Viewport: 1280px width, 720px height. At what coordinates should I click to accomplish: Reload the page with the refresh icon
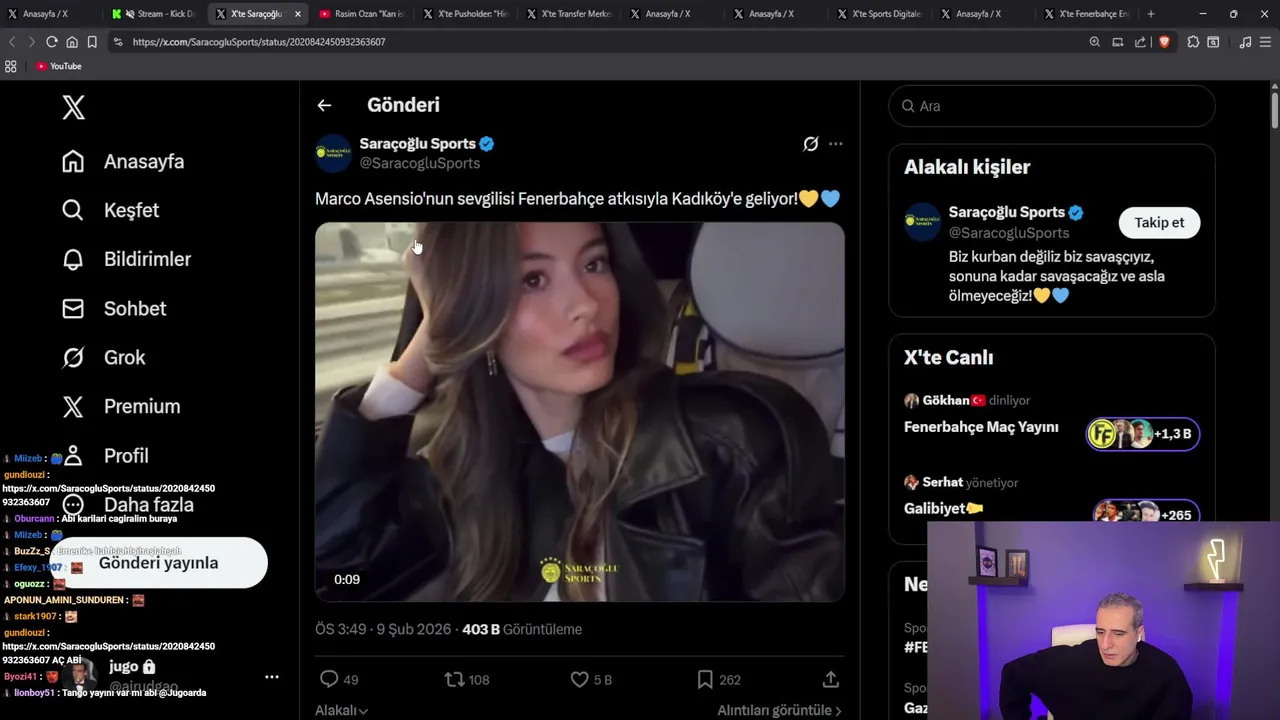tap(52, 42)
